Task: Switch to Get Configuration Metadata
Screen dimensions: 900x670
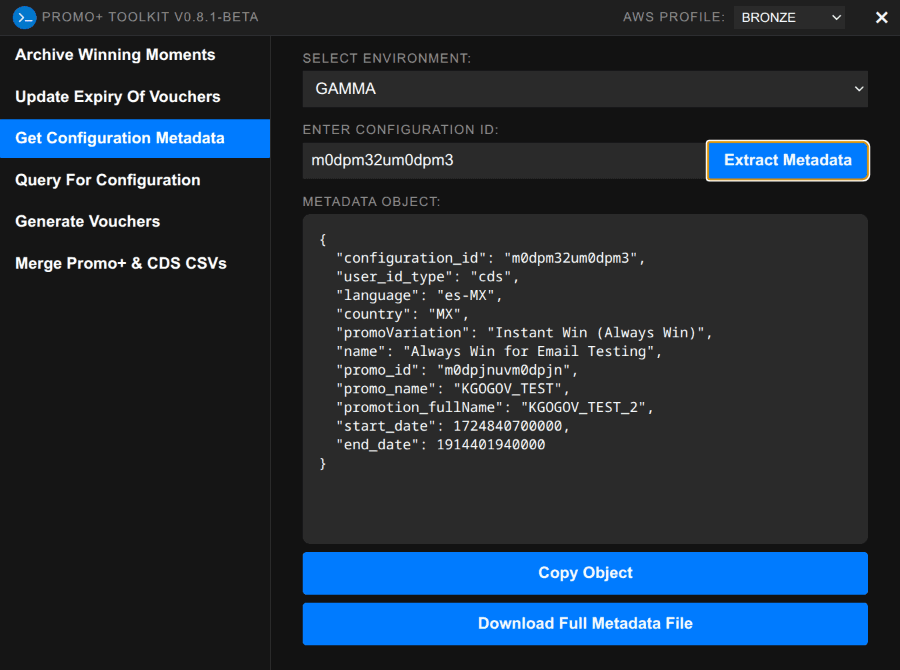Action: (x=125, y=138)
